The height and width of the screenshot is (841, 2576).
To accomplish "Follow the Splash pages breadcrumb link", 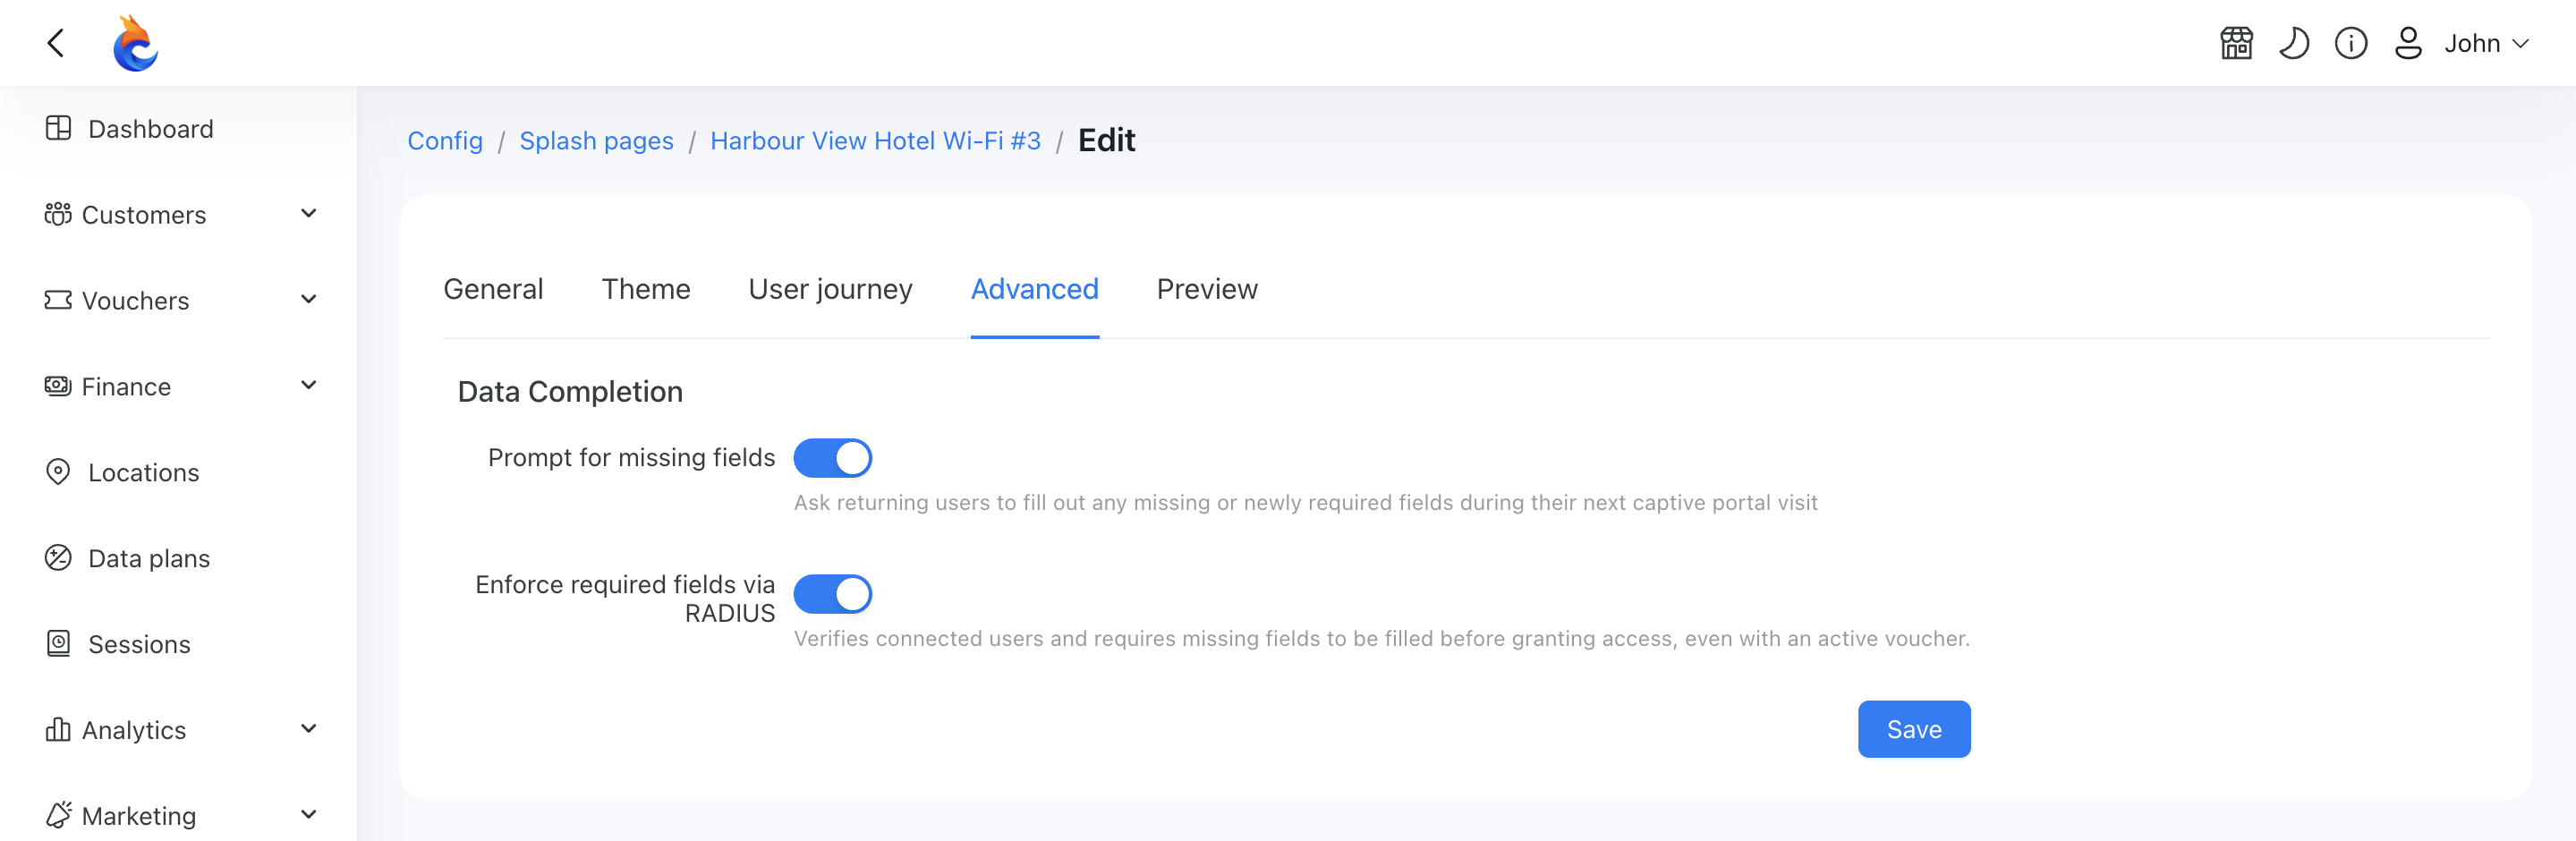I will coord(596,140).
